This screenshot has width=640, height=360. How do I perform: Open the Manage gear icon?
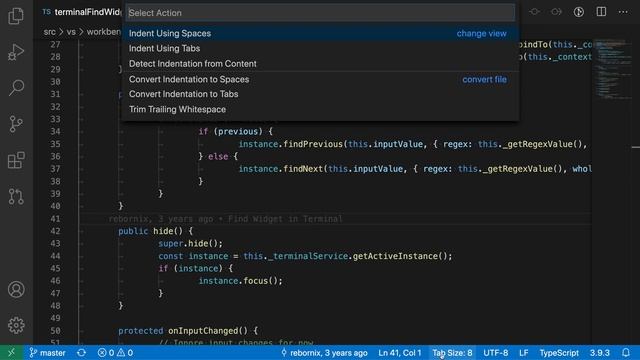click(16, 325)
